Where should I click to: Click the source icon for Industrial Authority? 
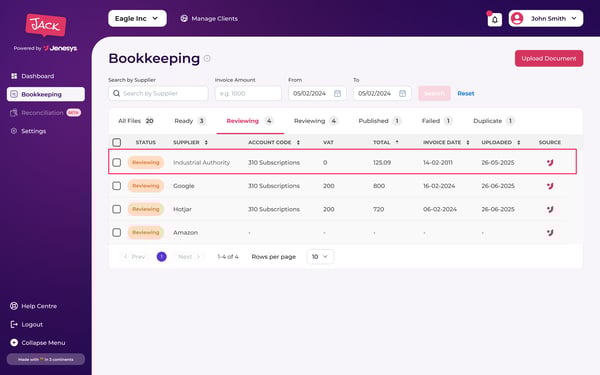click(x=550, y=163)
